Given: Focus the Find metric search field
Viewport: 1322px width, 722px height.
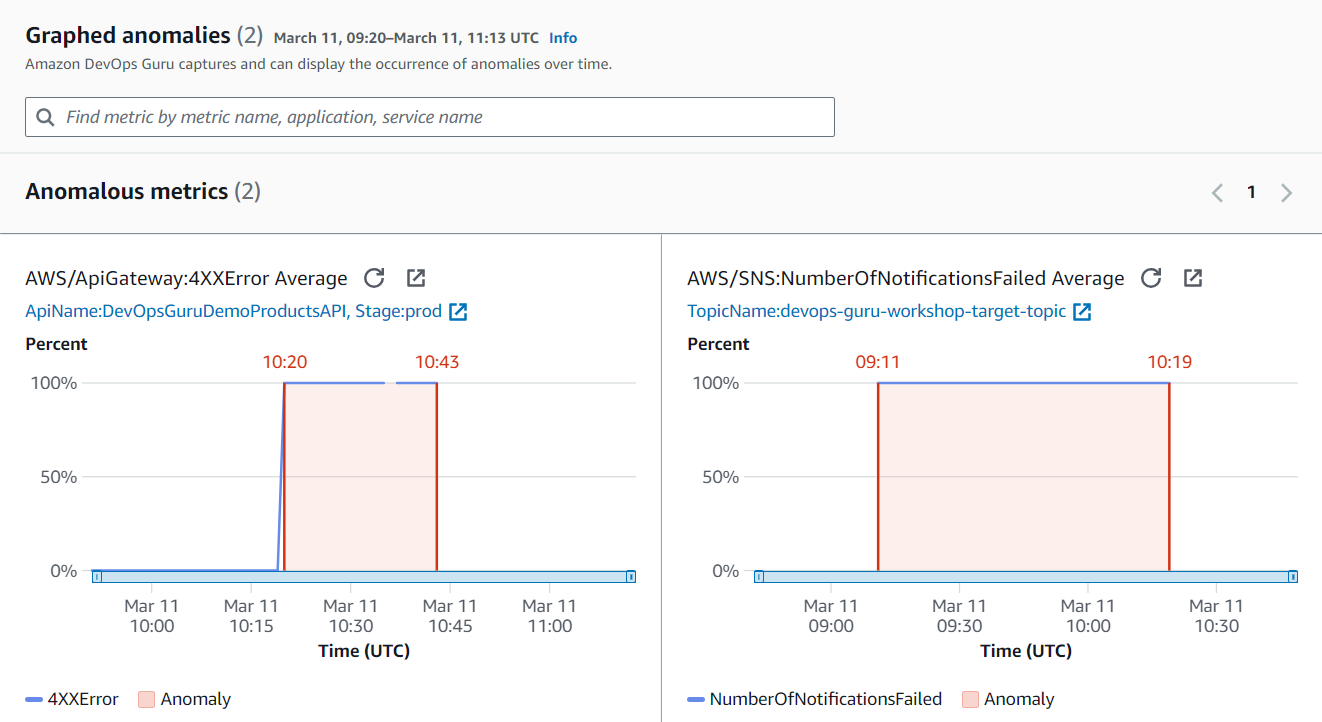Looking at the screenshot, I should click(440, 117).
